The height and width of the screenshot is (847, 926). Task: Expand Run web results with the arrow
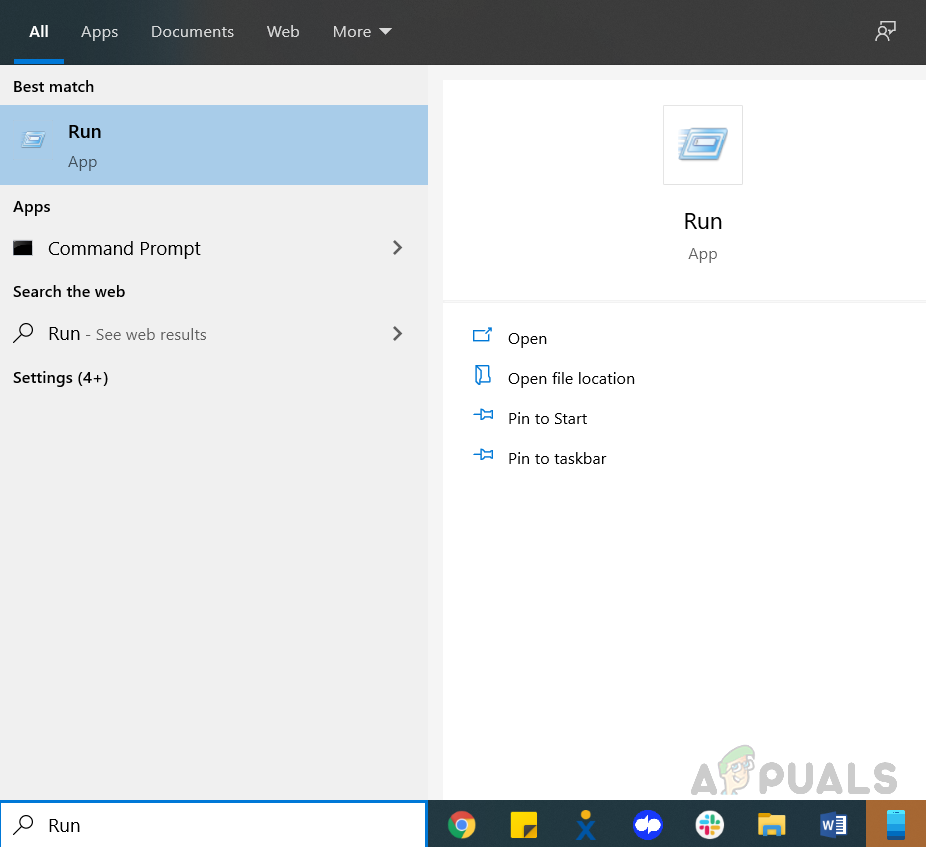point(398,334)
